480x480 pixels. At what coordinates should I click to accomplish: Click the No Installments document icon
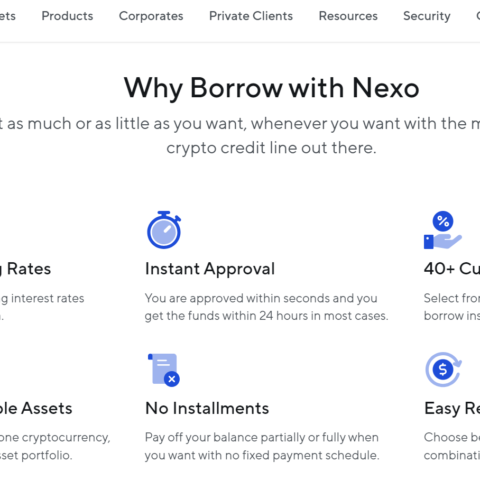coord(164,370)
